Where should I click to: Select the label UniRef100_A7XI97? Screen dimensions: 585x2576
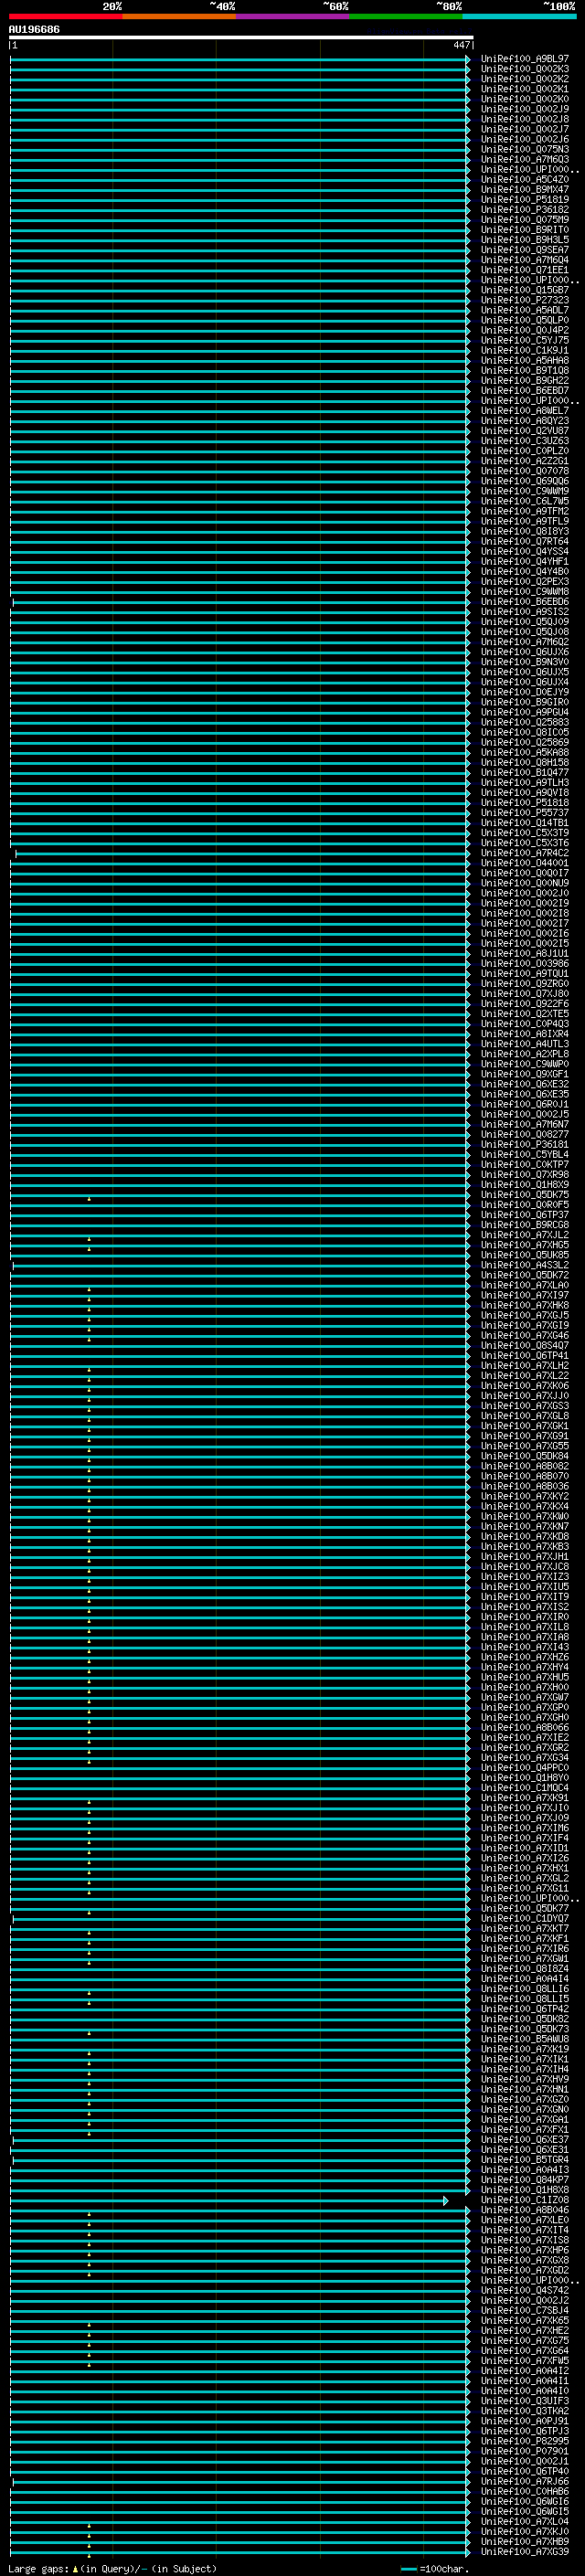[525, 1295]
